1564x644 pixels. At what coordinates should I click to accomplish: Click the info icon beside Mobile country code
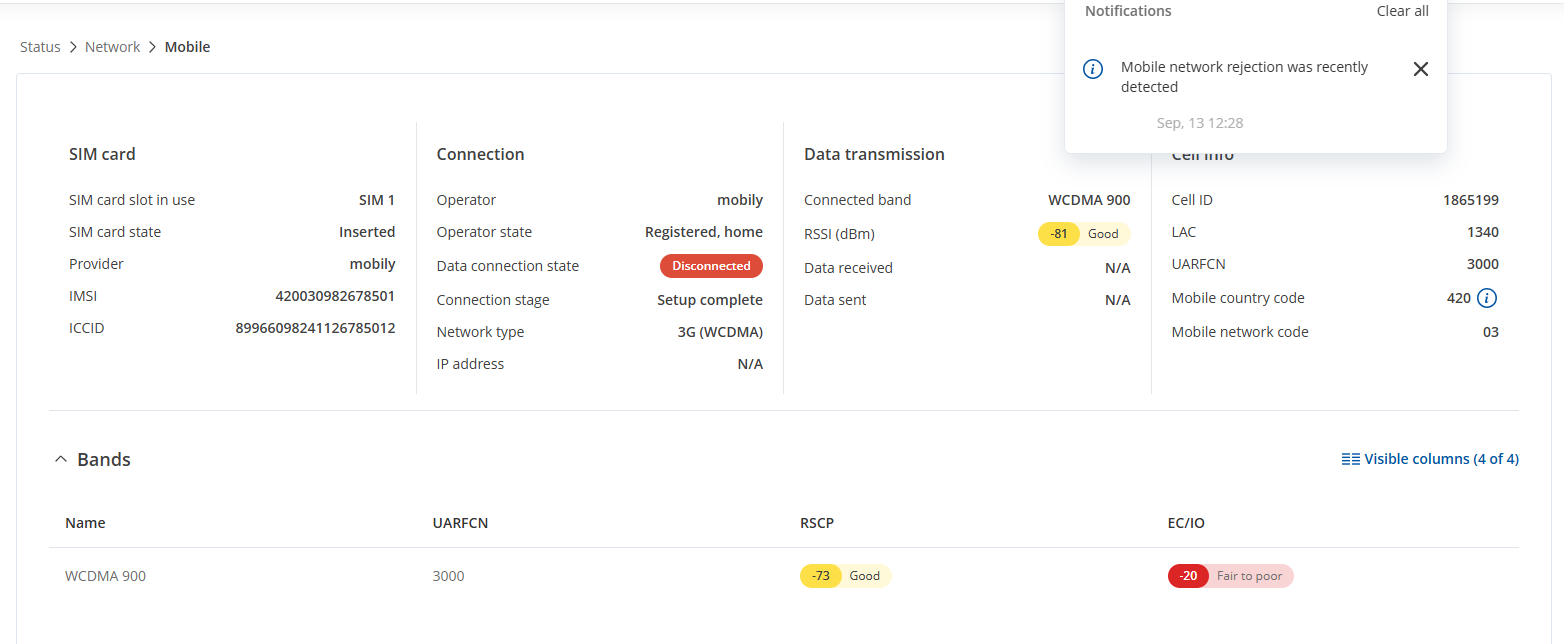click(1487, 298)
